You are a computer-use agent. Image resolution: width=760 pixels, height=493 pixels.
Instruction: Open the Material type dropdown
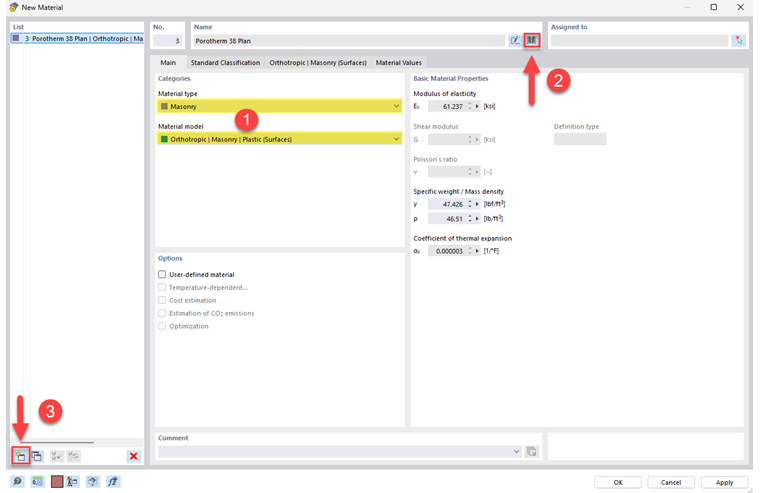pyautogui.click(x=280, y=106)
